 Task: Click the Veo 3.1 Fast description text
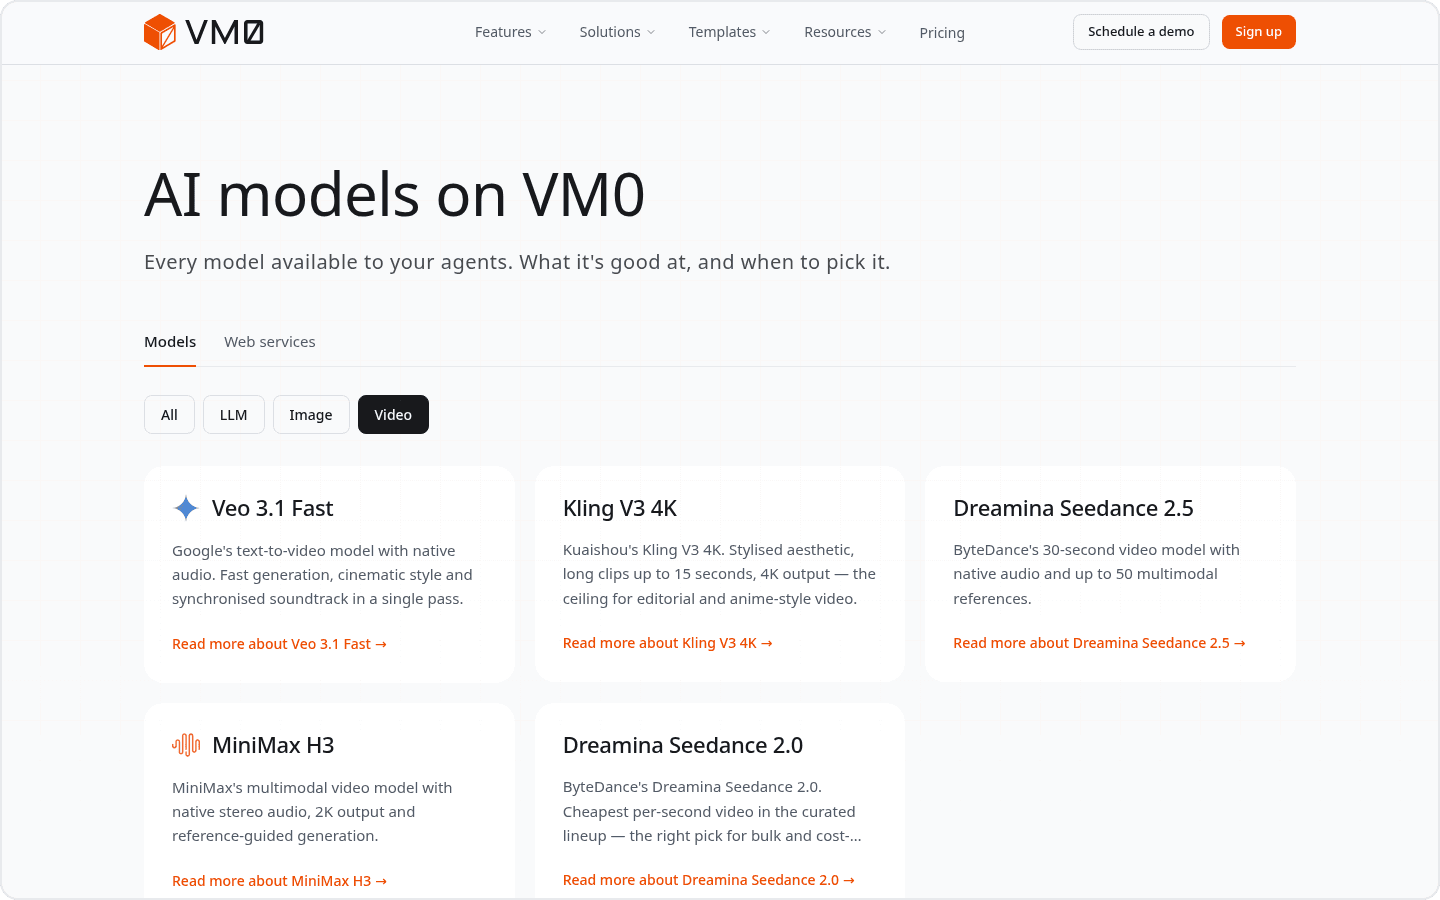322,575
